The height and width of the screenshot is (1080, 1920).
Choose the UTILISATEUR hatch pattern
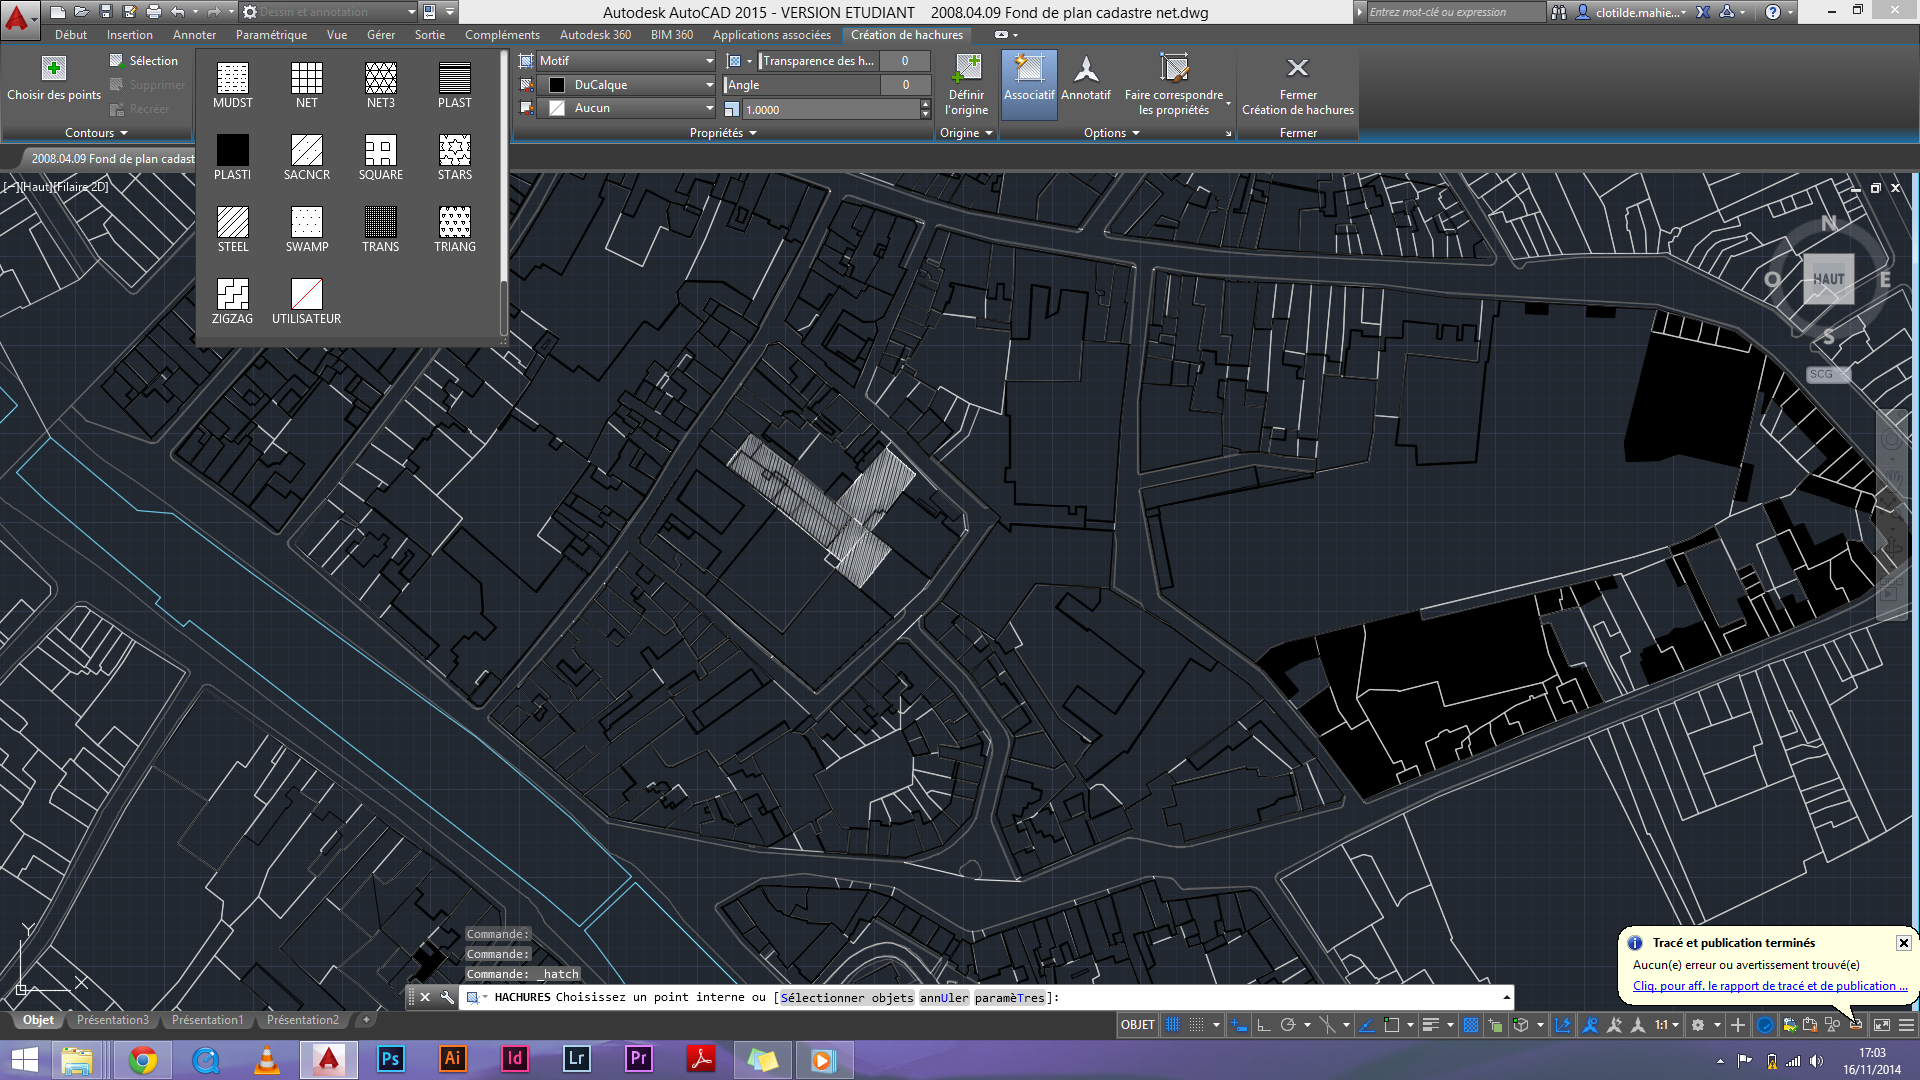point(306,302)
